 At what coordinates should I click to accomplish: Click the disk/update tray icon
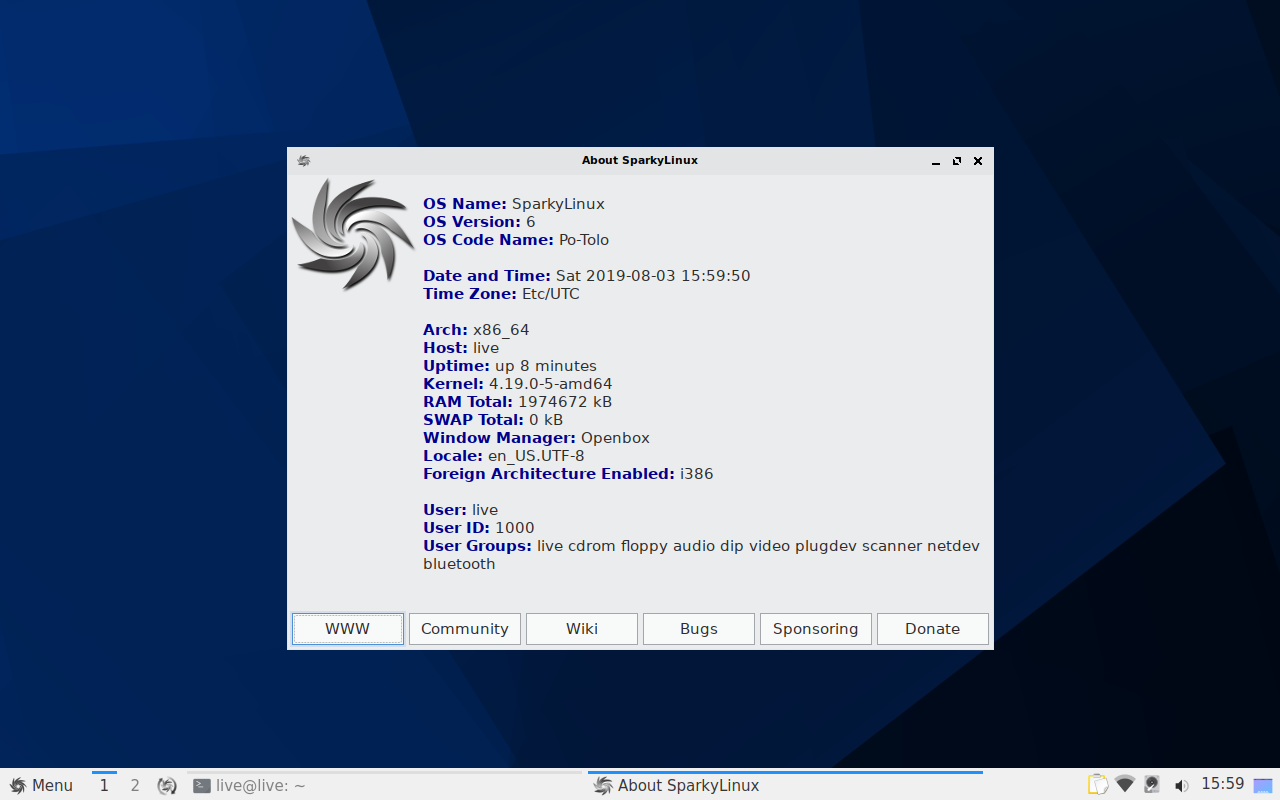pyautogui.click(x=1152, y=785)
